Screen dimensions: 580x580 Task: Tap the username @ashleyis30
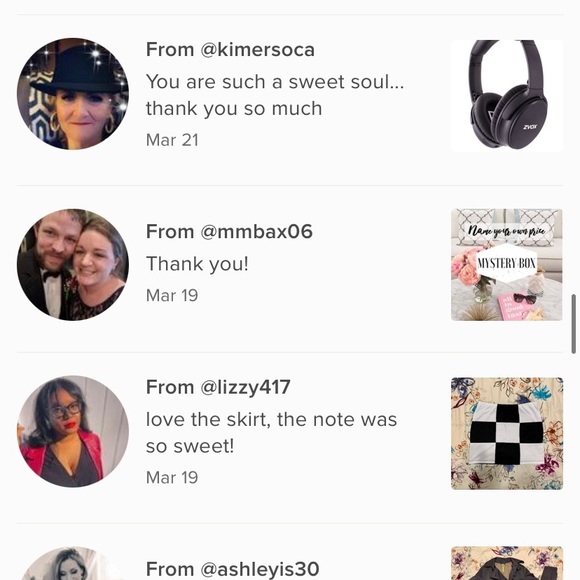click(260, 569)
